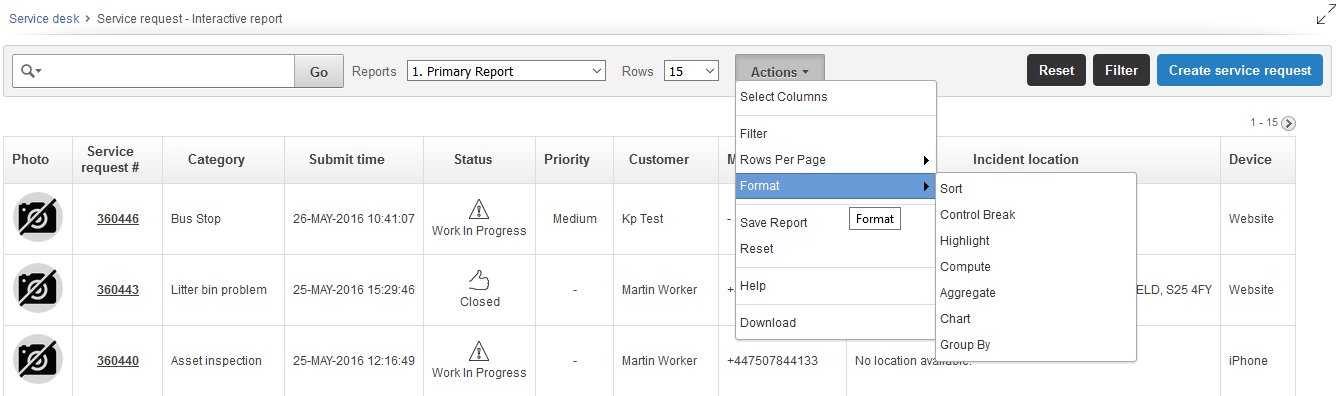Click submit time 26-MAY-2016 10:41:07

[353, 219]
